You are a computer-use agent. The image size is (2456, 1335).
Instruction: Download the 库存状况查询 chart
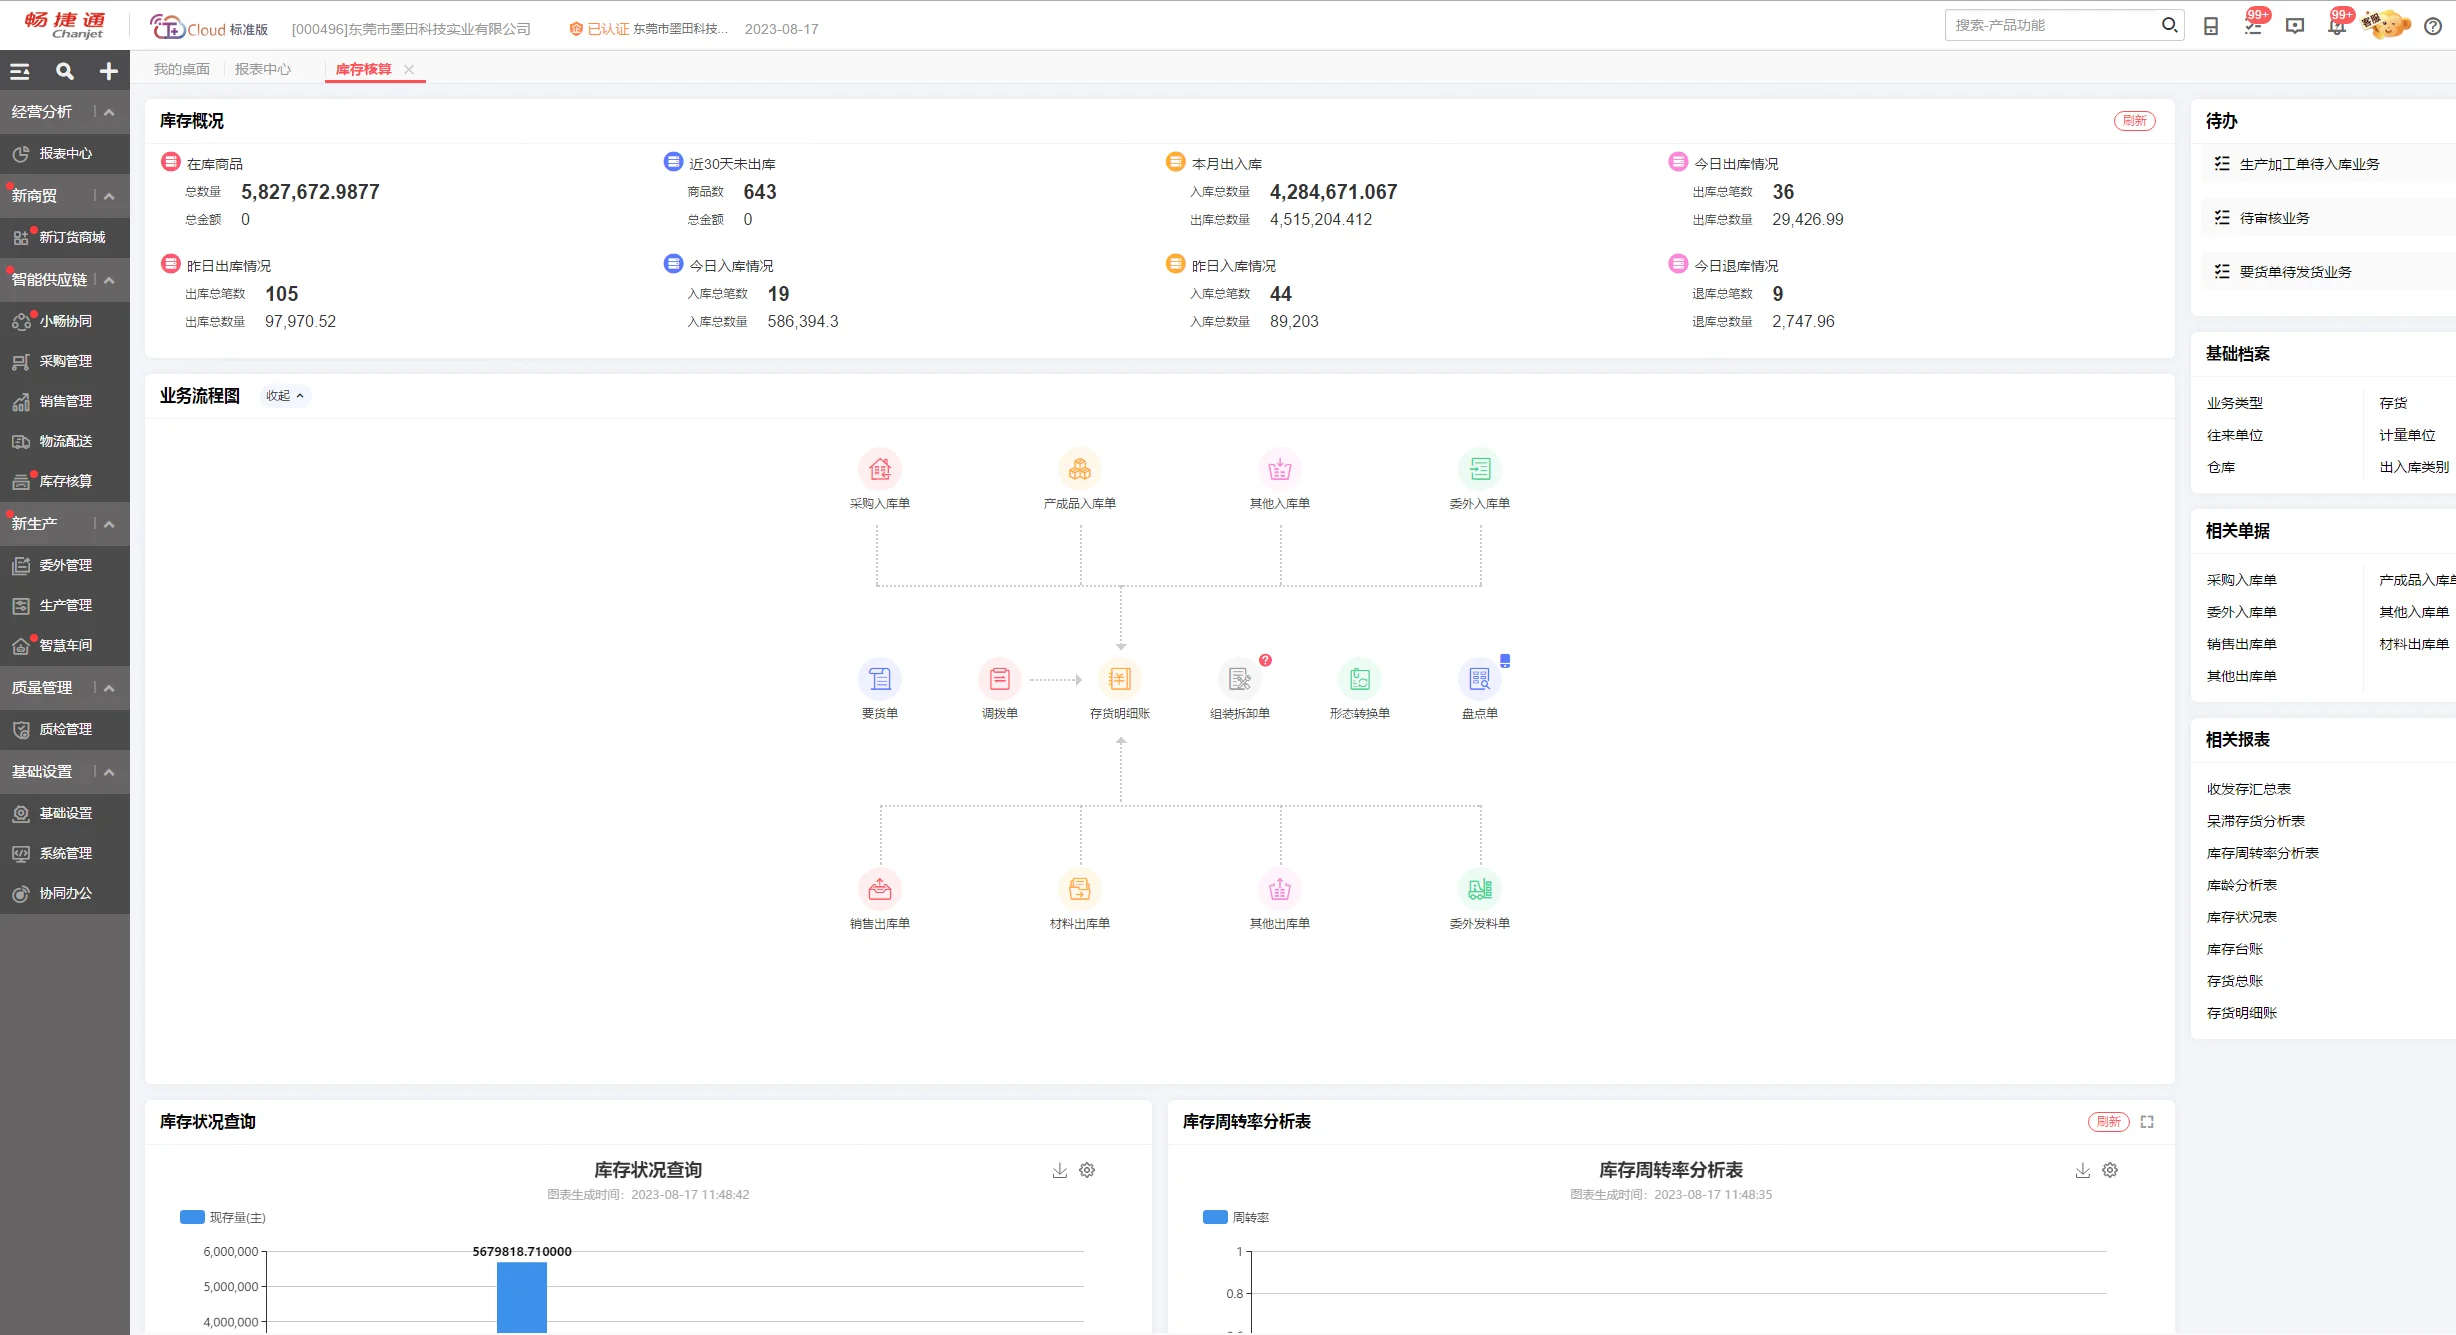coord(1059,1170)
